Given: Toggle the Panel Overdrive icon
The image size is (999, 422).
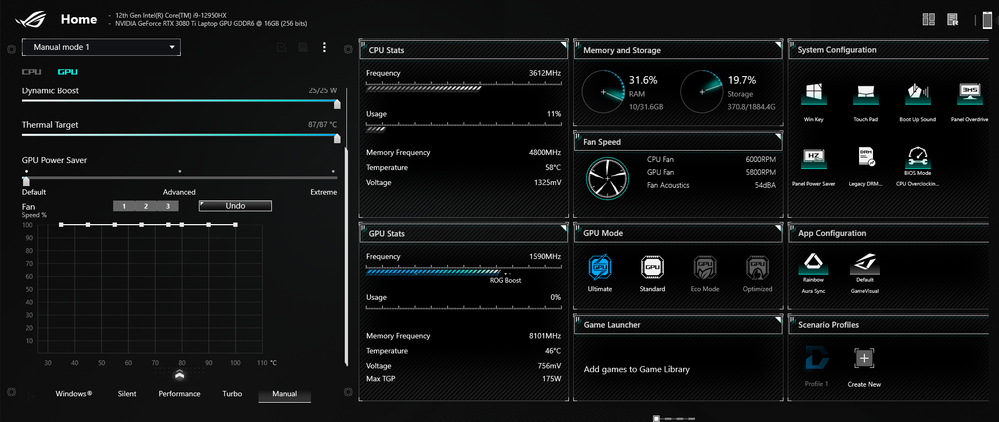Looking at the screenshot, I should point(970,94).
